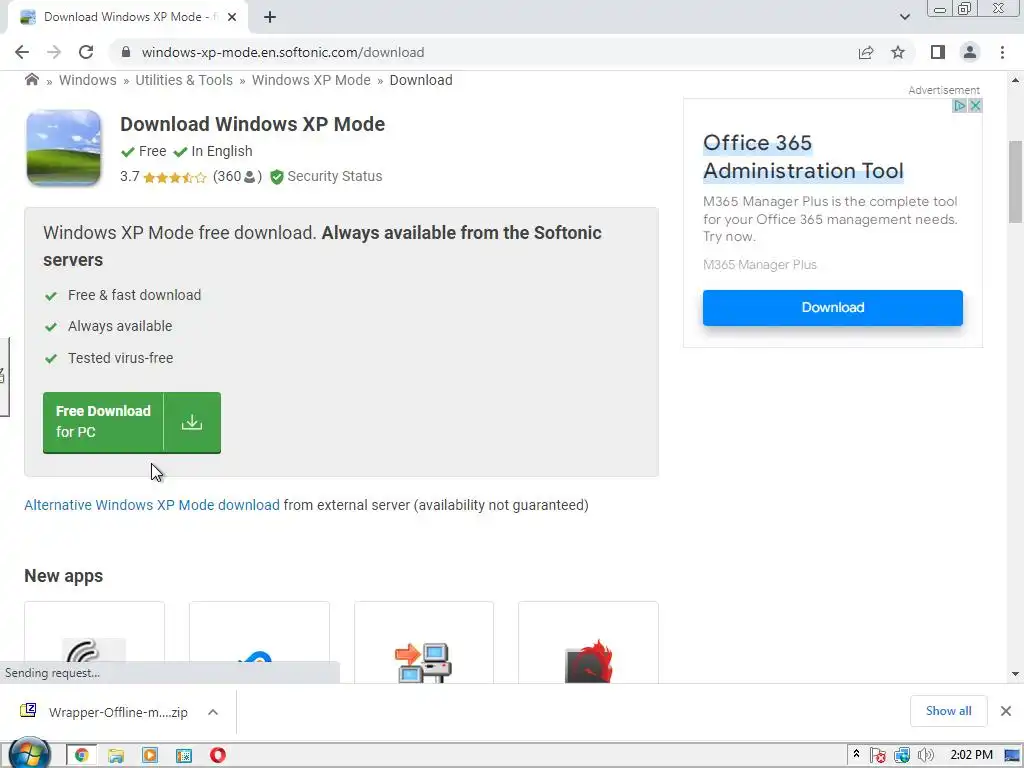The height and width of the screenshot is (768, 1024).
Task: Click 360 user reviews count
Action: [237, 176]
